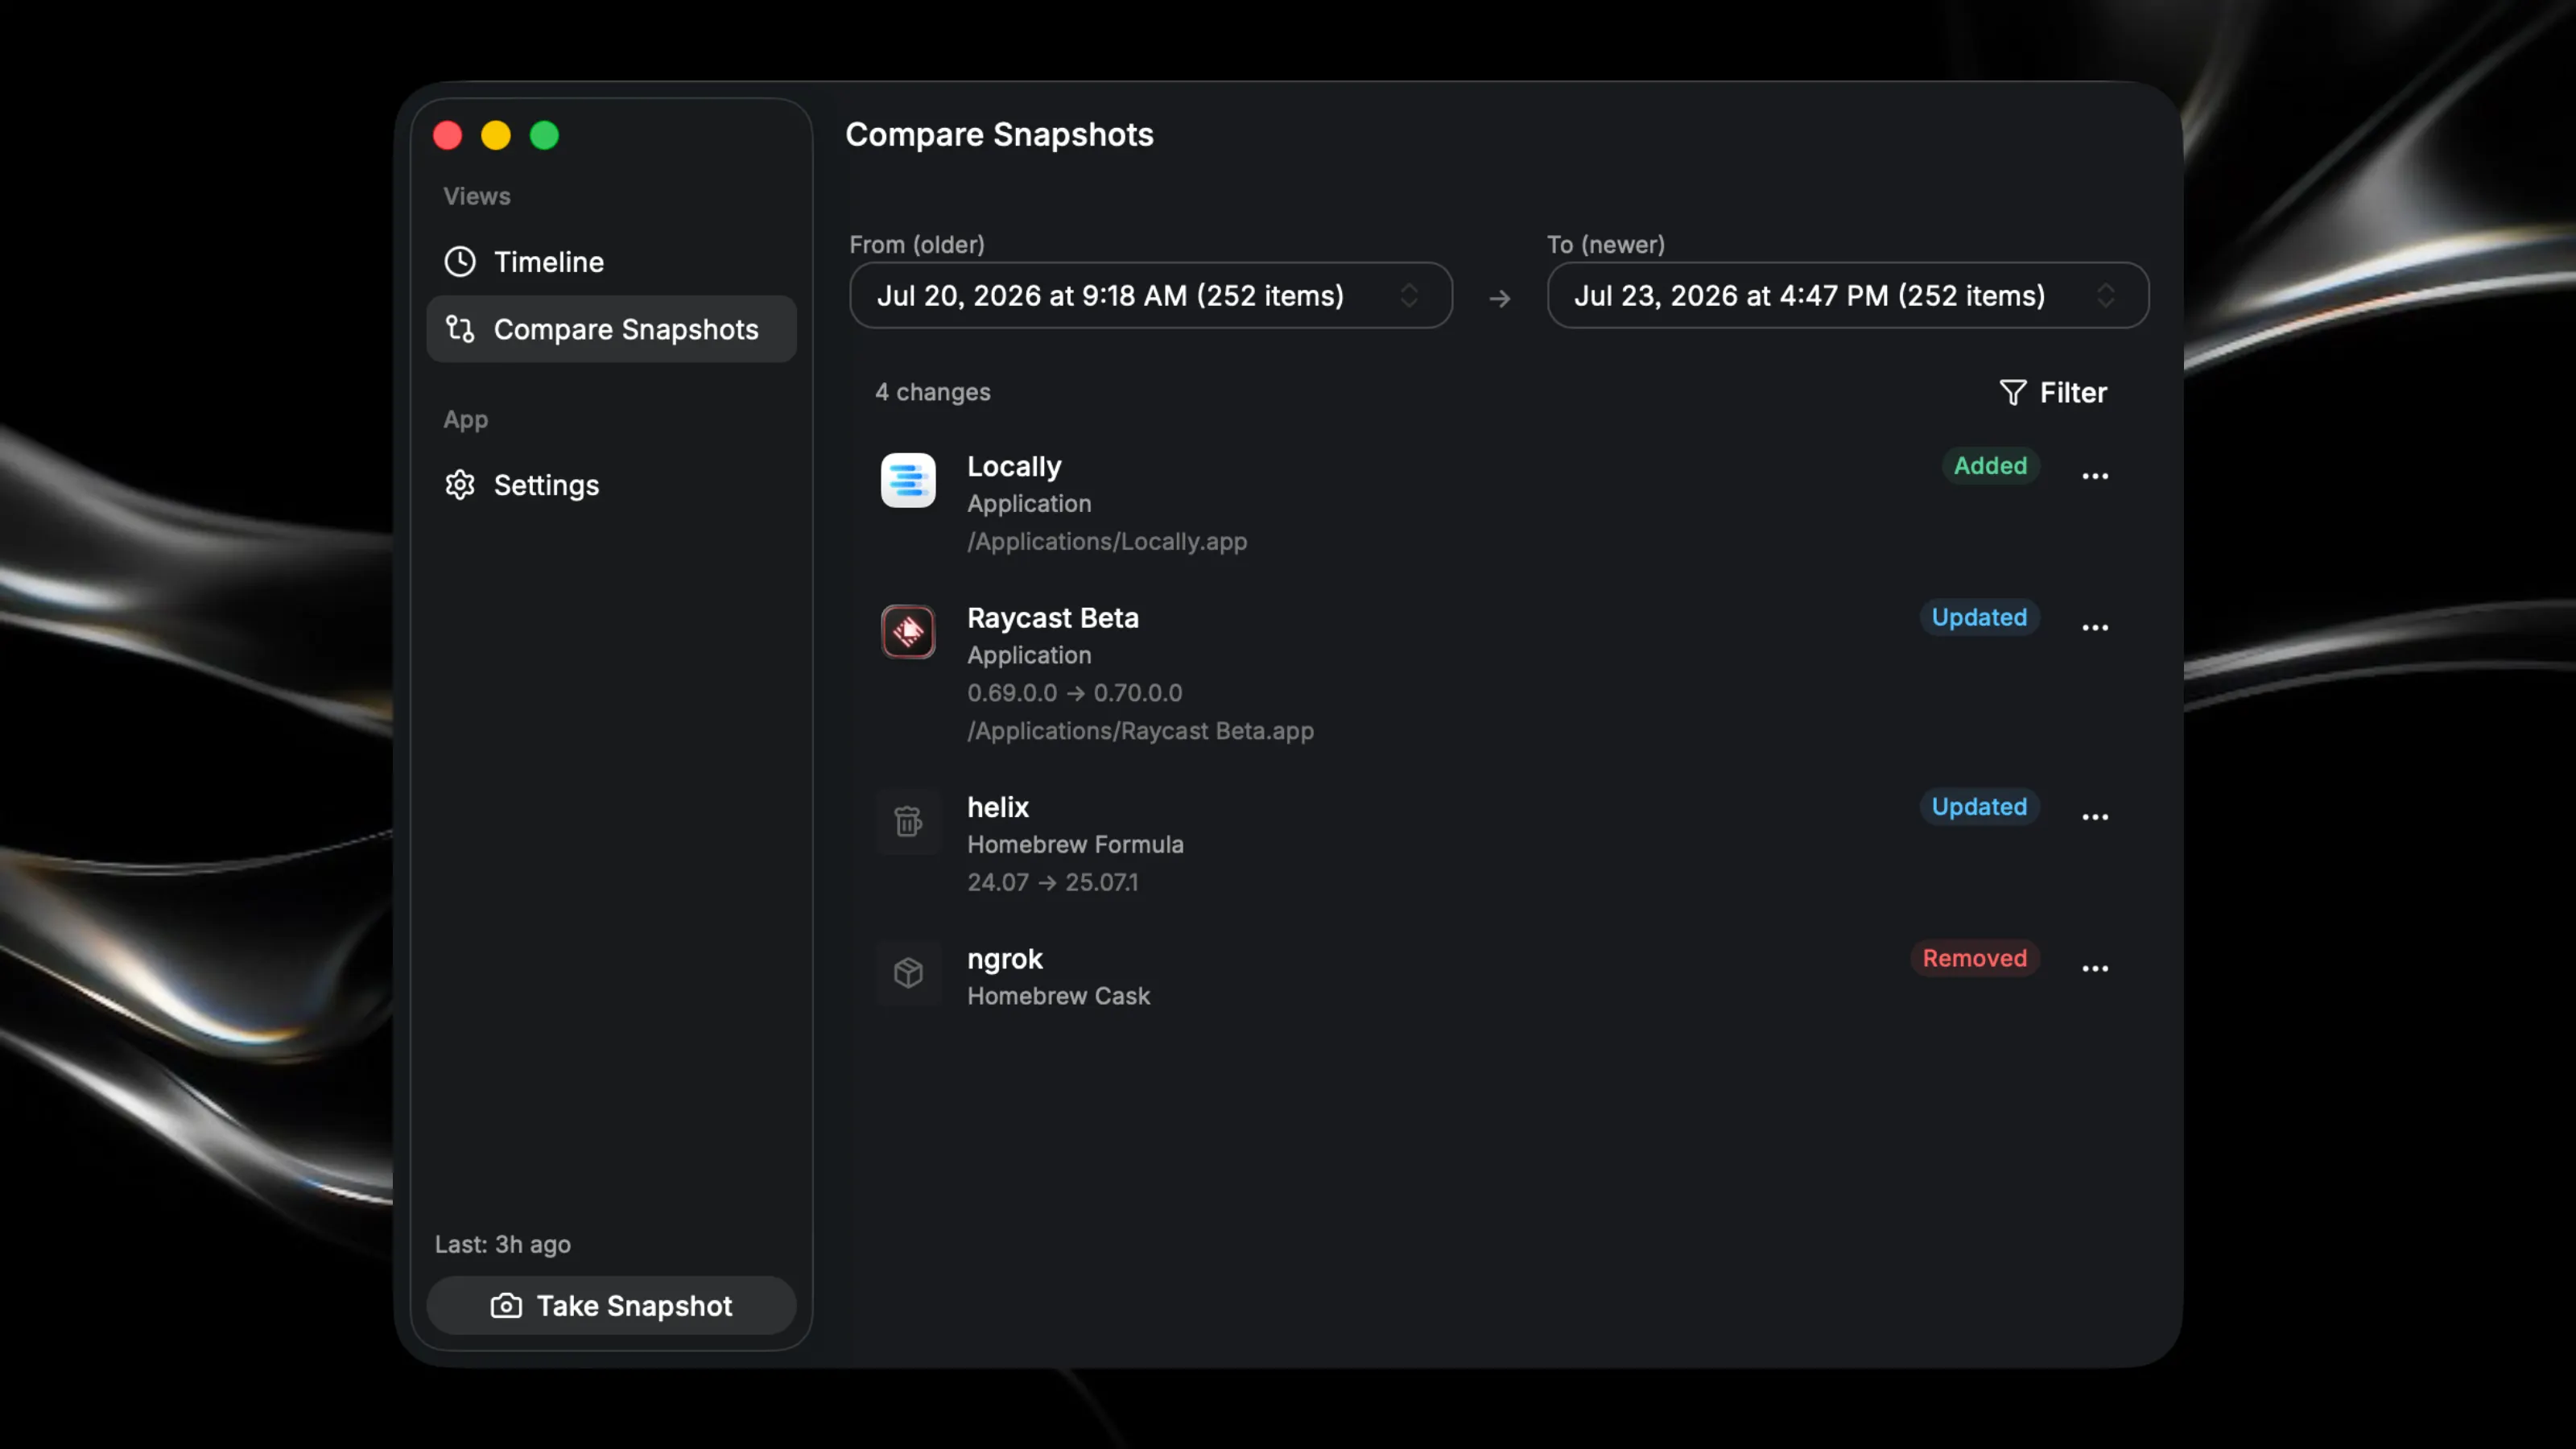Image resolution: width=2576 pixels, height=1449 pixels.
Task: Click the 24.07 → 25.07.1 version text
Action: tap(1052, 883)
